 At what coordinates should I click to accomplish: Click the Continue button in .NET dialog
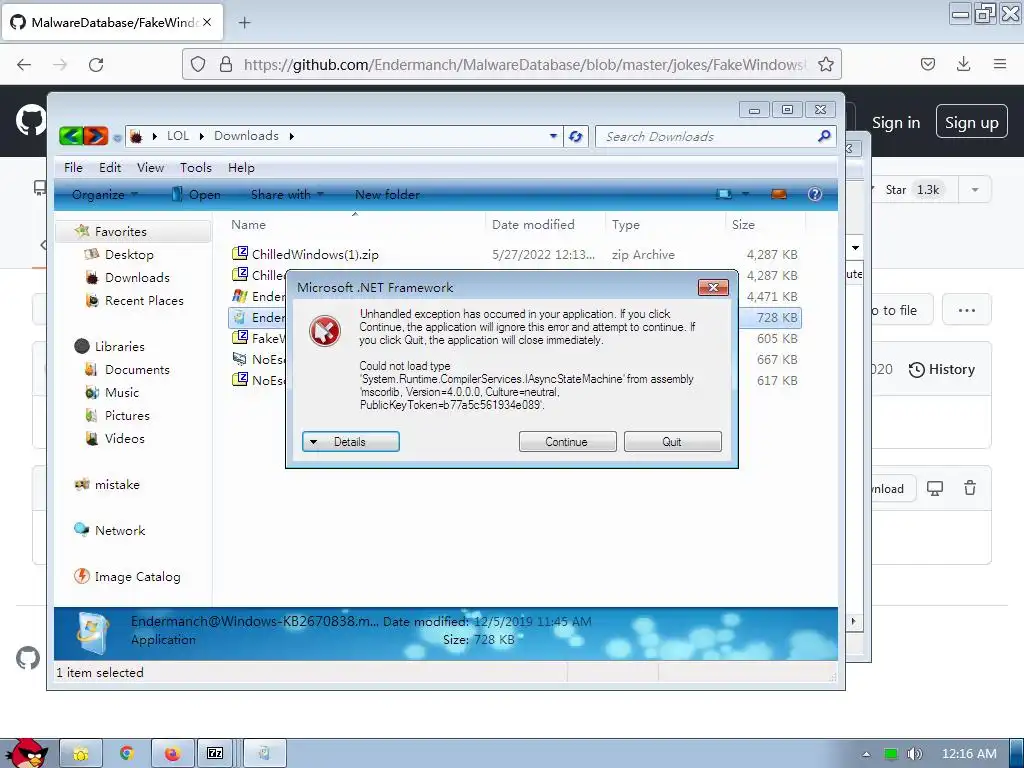[567, 441]
